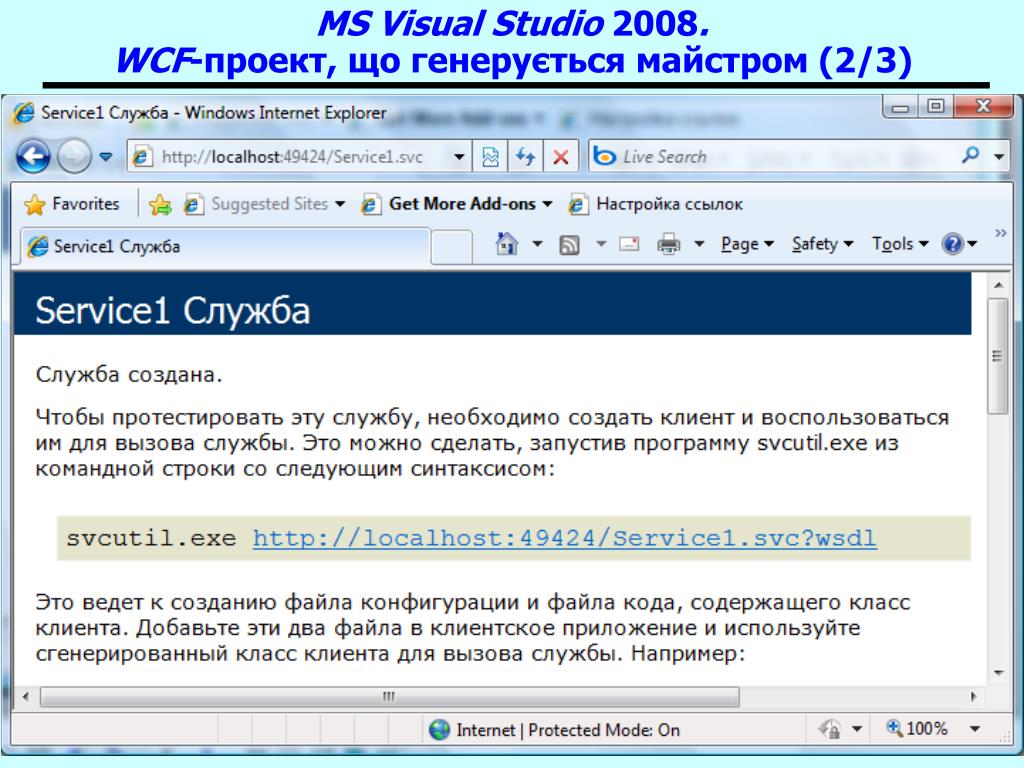Click the Service1 Служба page heading
Screen dimensions: 1024x768
(x=172, y=310)
